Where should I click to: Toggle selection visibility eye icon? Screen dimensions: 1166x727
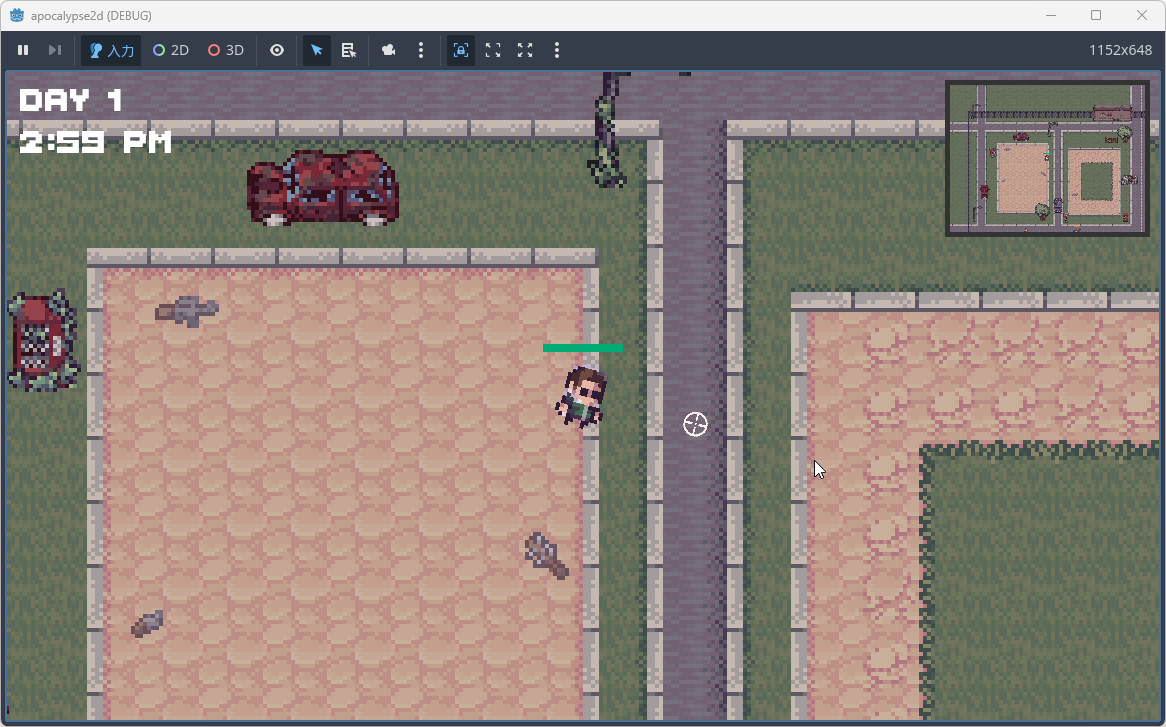coord(277,50)
